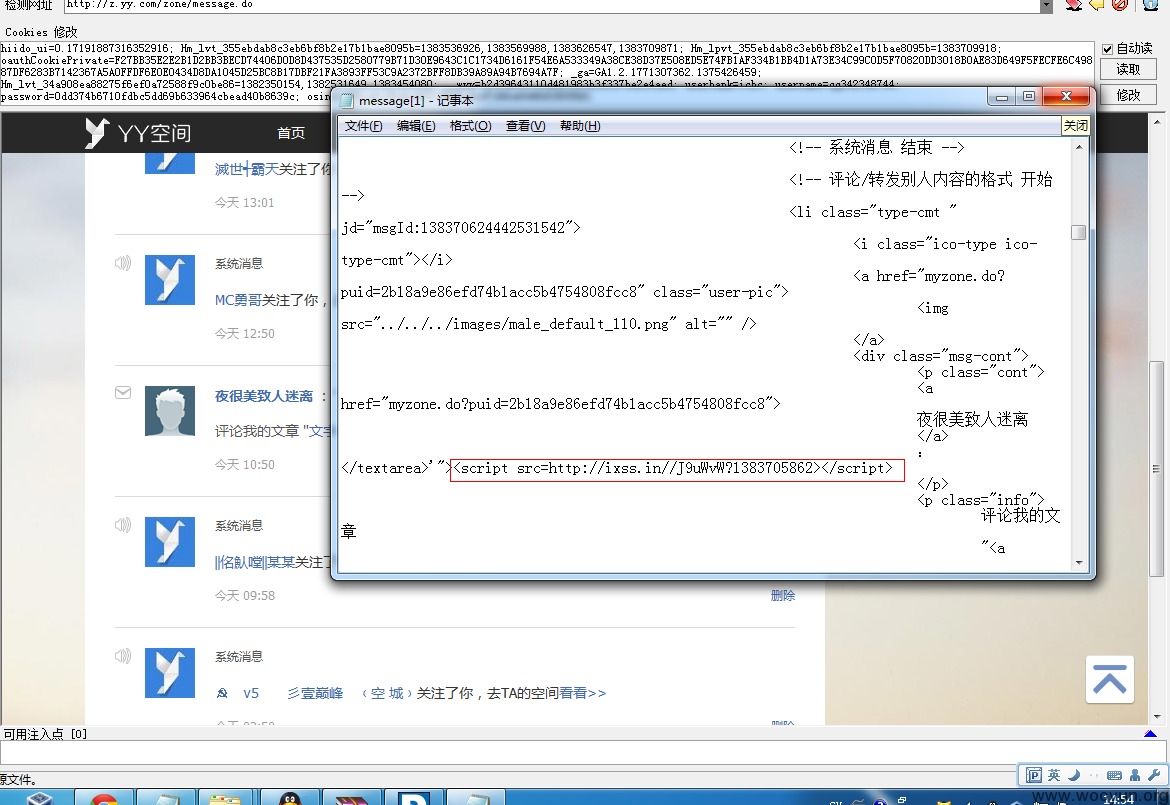
Task: Click timestamp 今天 10:50
Action: (x=245, y=464)
